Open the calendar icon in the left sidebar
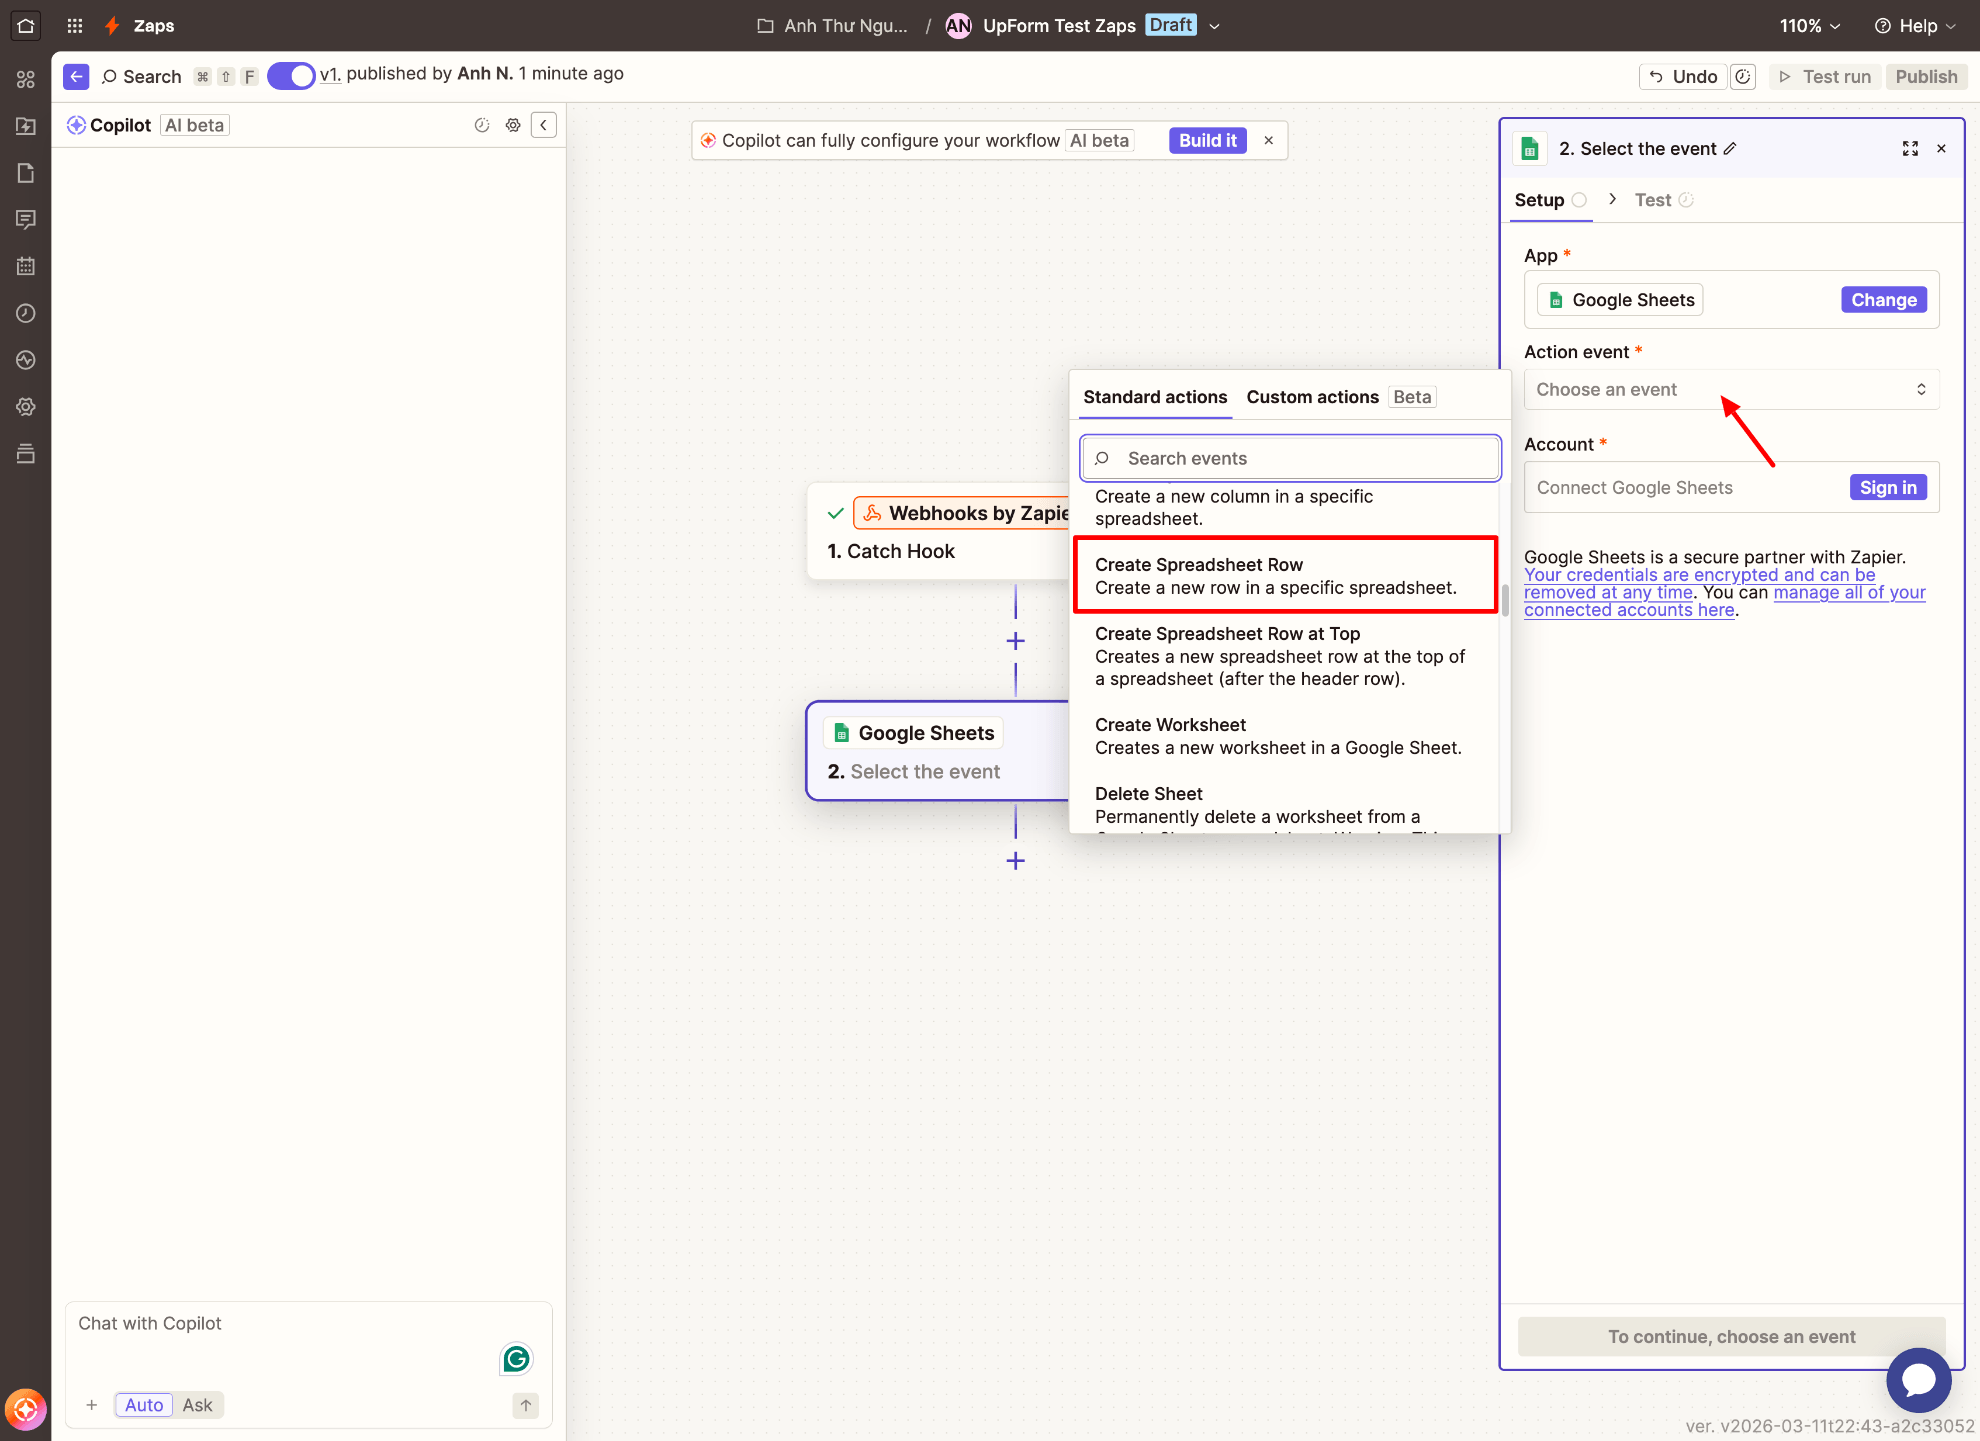Image resolution: width=1980 pixels, height=1441 pixels. pyautogui.click(x=26, y=266)
